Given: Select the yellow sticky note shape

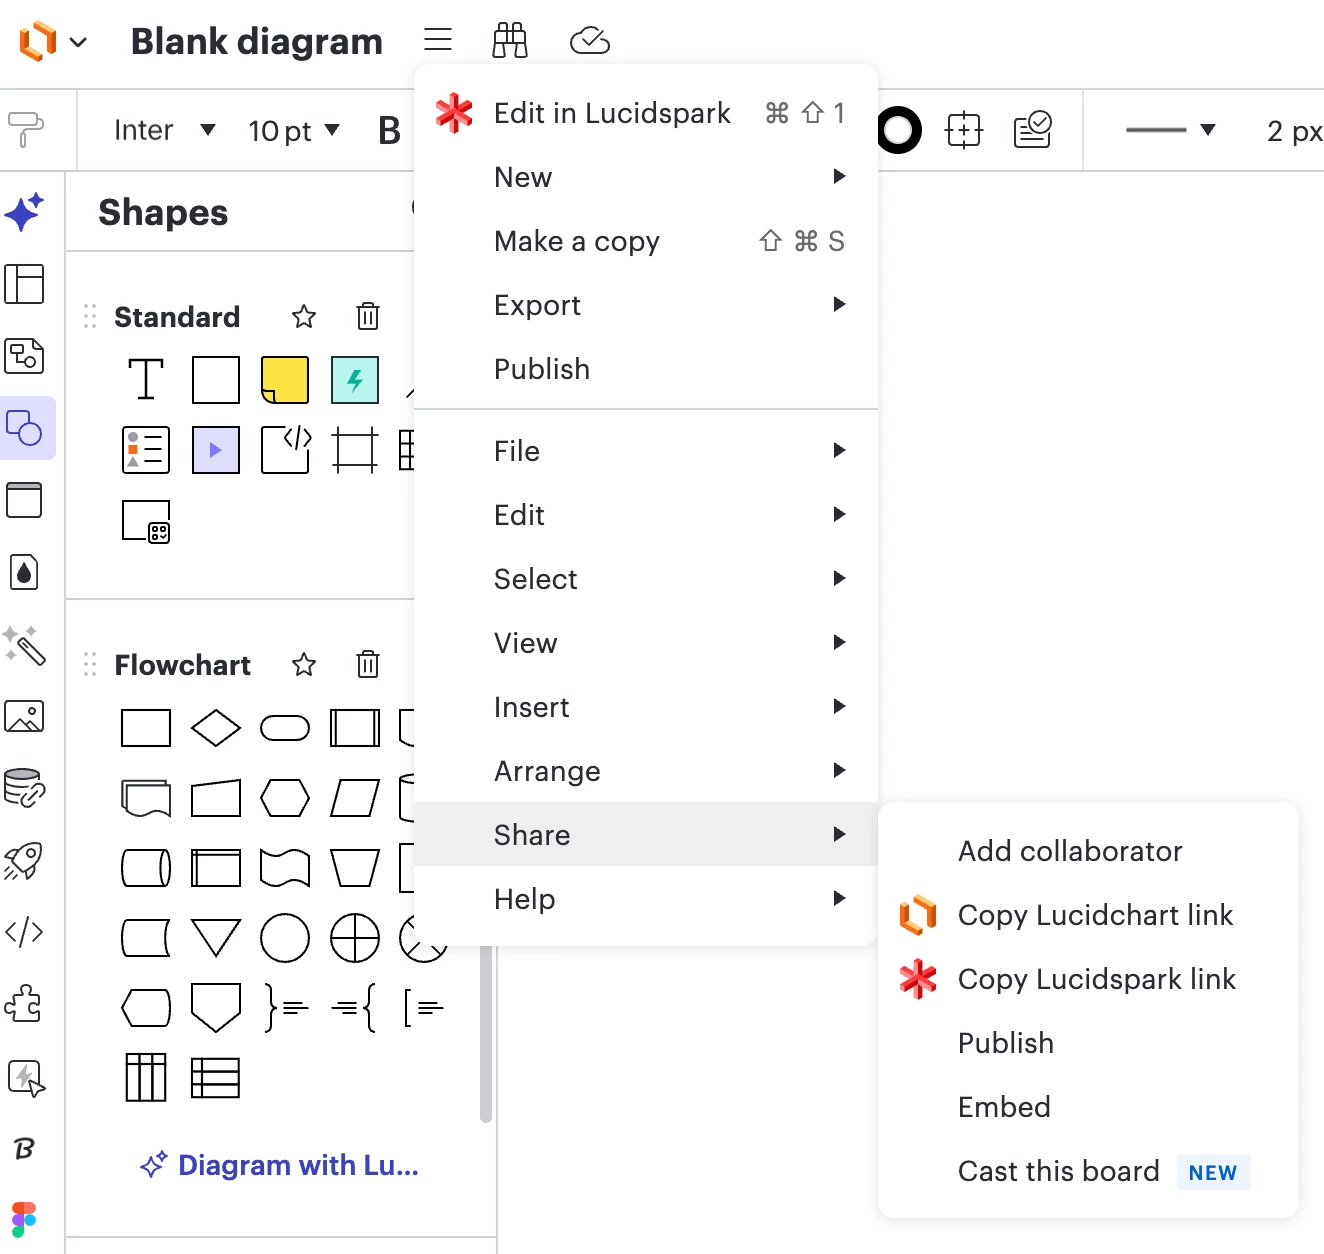Looking at the screenshot, I should point(285,379).
